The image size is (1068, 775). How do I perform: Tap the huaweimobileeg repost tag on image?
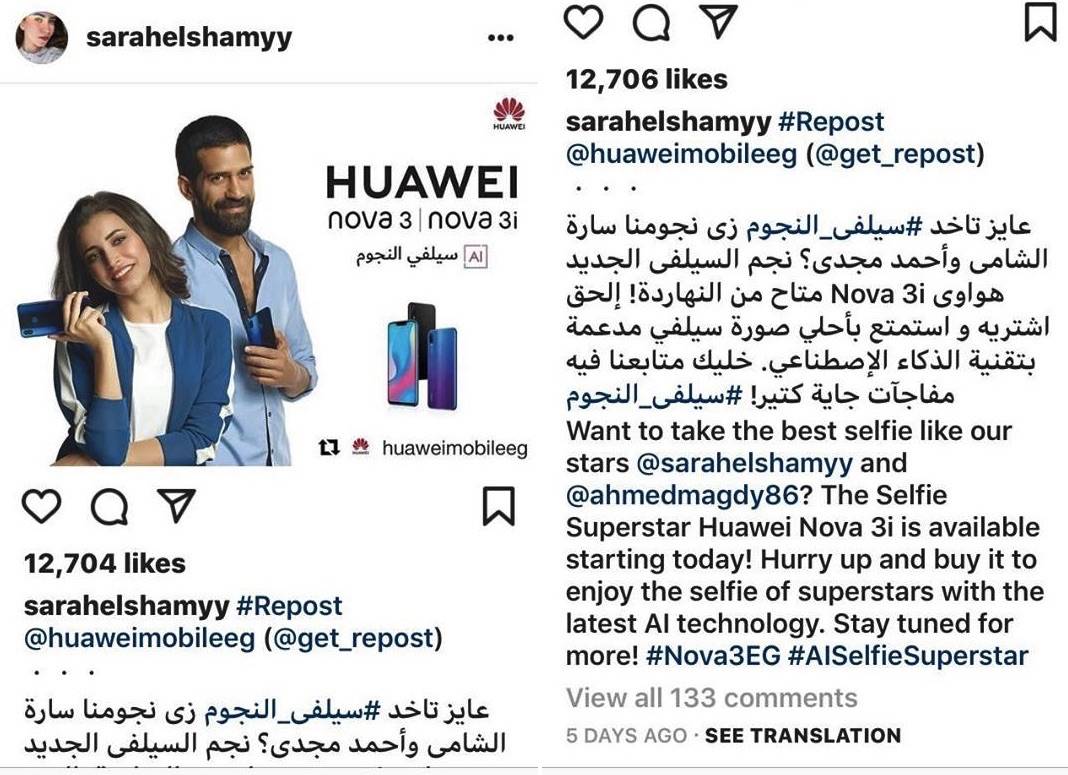tap(423, 448)
